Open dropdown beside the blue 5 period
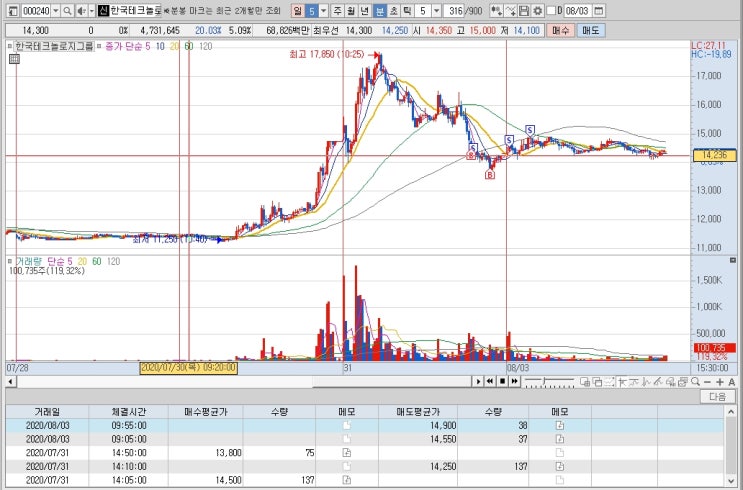Viewport: 743px width, 490px height. coord(324,10)
